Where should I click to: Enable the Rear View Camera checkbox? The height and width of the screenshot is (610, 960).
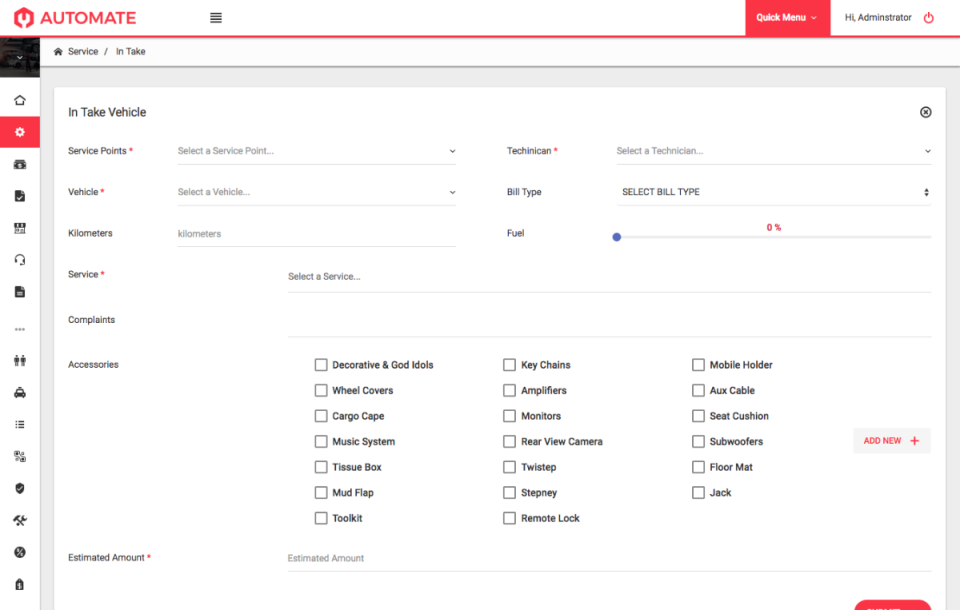[x=509, y=441]
